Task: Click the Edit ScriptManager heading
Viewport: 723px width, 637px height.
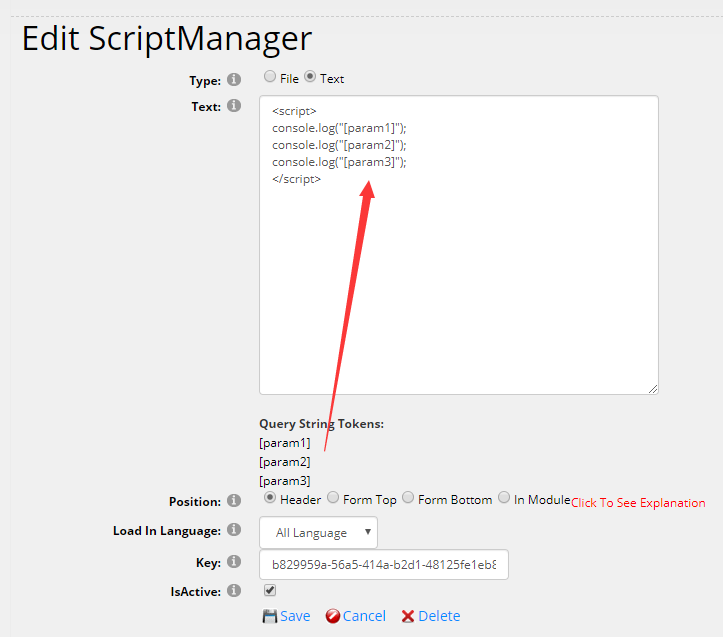Action: (x=167, y=39)
